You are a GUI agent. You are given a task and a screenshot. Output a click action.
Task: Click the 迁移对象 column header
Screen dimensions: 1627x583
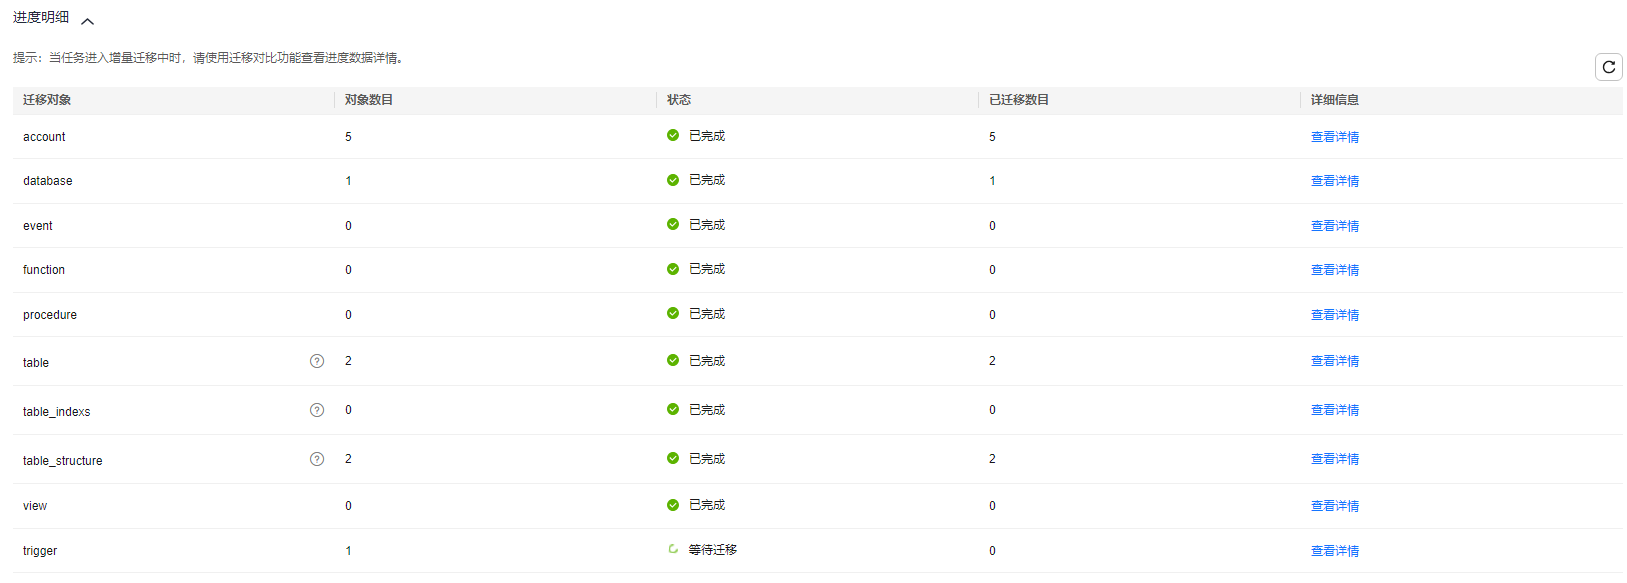click(x=47, y=100)
